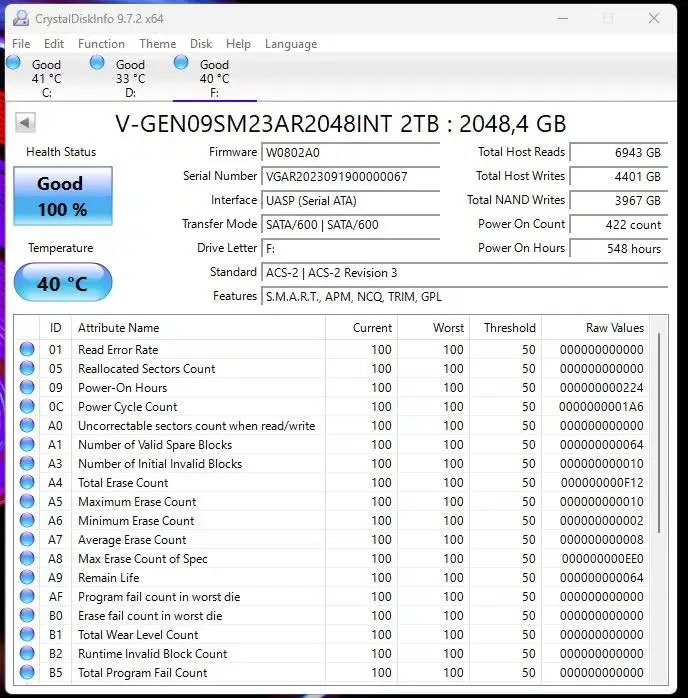Click the Firmware field W0802A0
Viewport: 688px width, 698px height.
tap(351, 153)
